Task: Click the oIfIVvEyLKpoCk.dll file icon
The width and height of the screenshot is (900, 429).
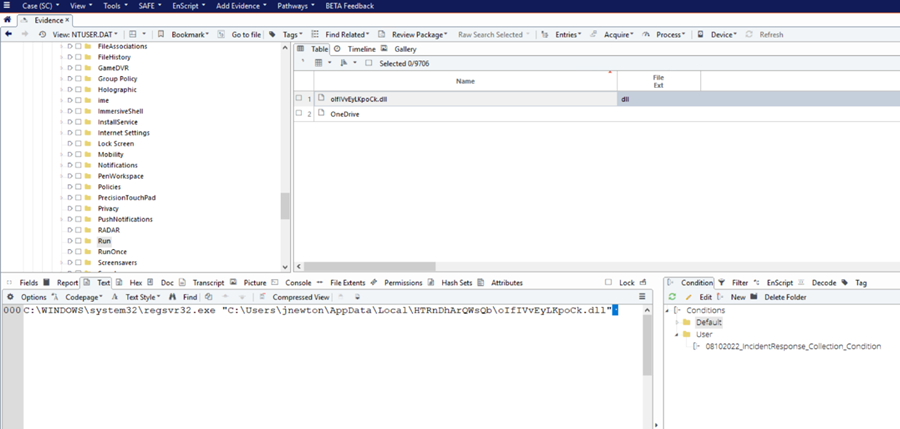Action: tap(321, 98)
